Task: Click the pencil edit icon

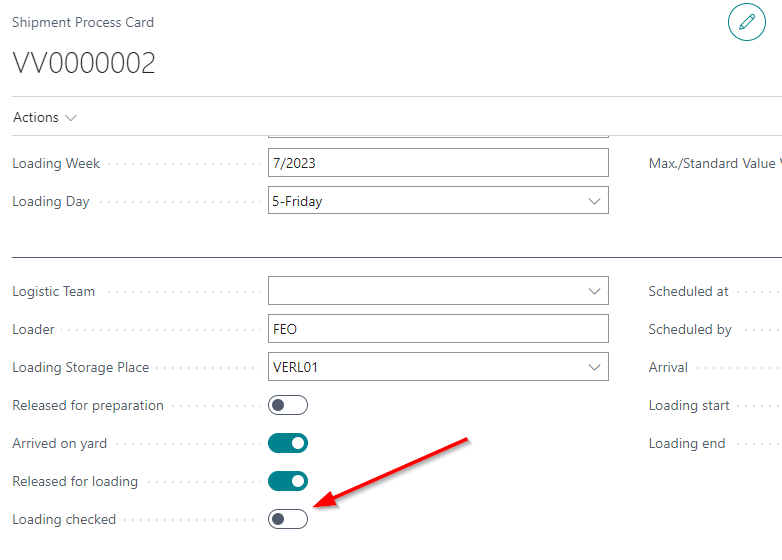Action: 746,22
